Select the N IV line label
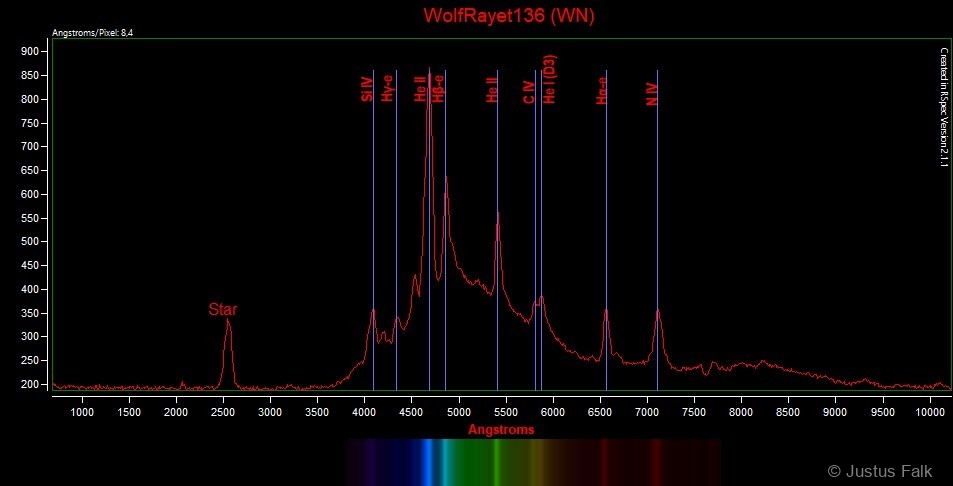 (x=651, y=94)
